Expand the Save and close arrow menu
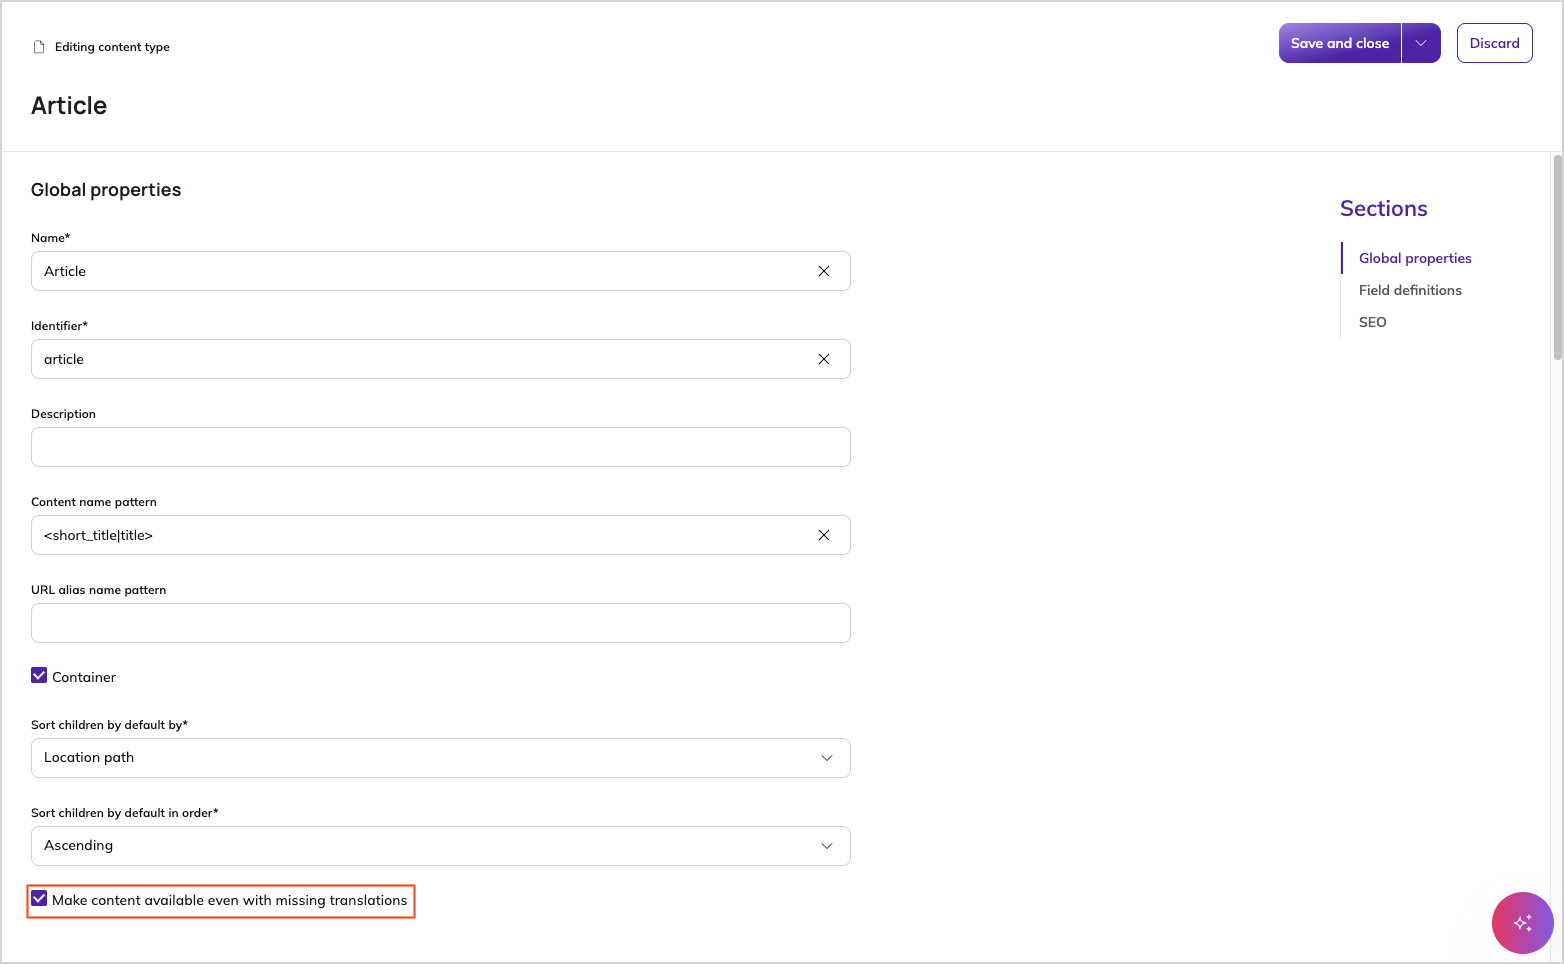The width and height of the screenshot is (1564, 964). (1421, 43)
